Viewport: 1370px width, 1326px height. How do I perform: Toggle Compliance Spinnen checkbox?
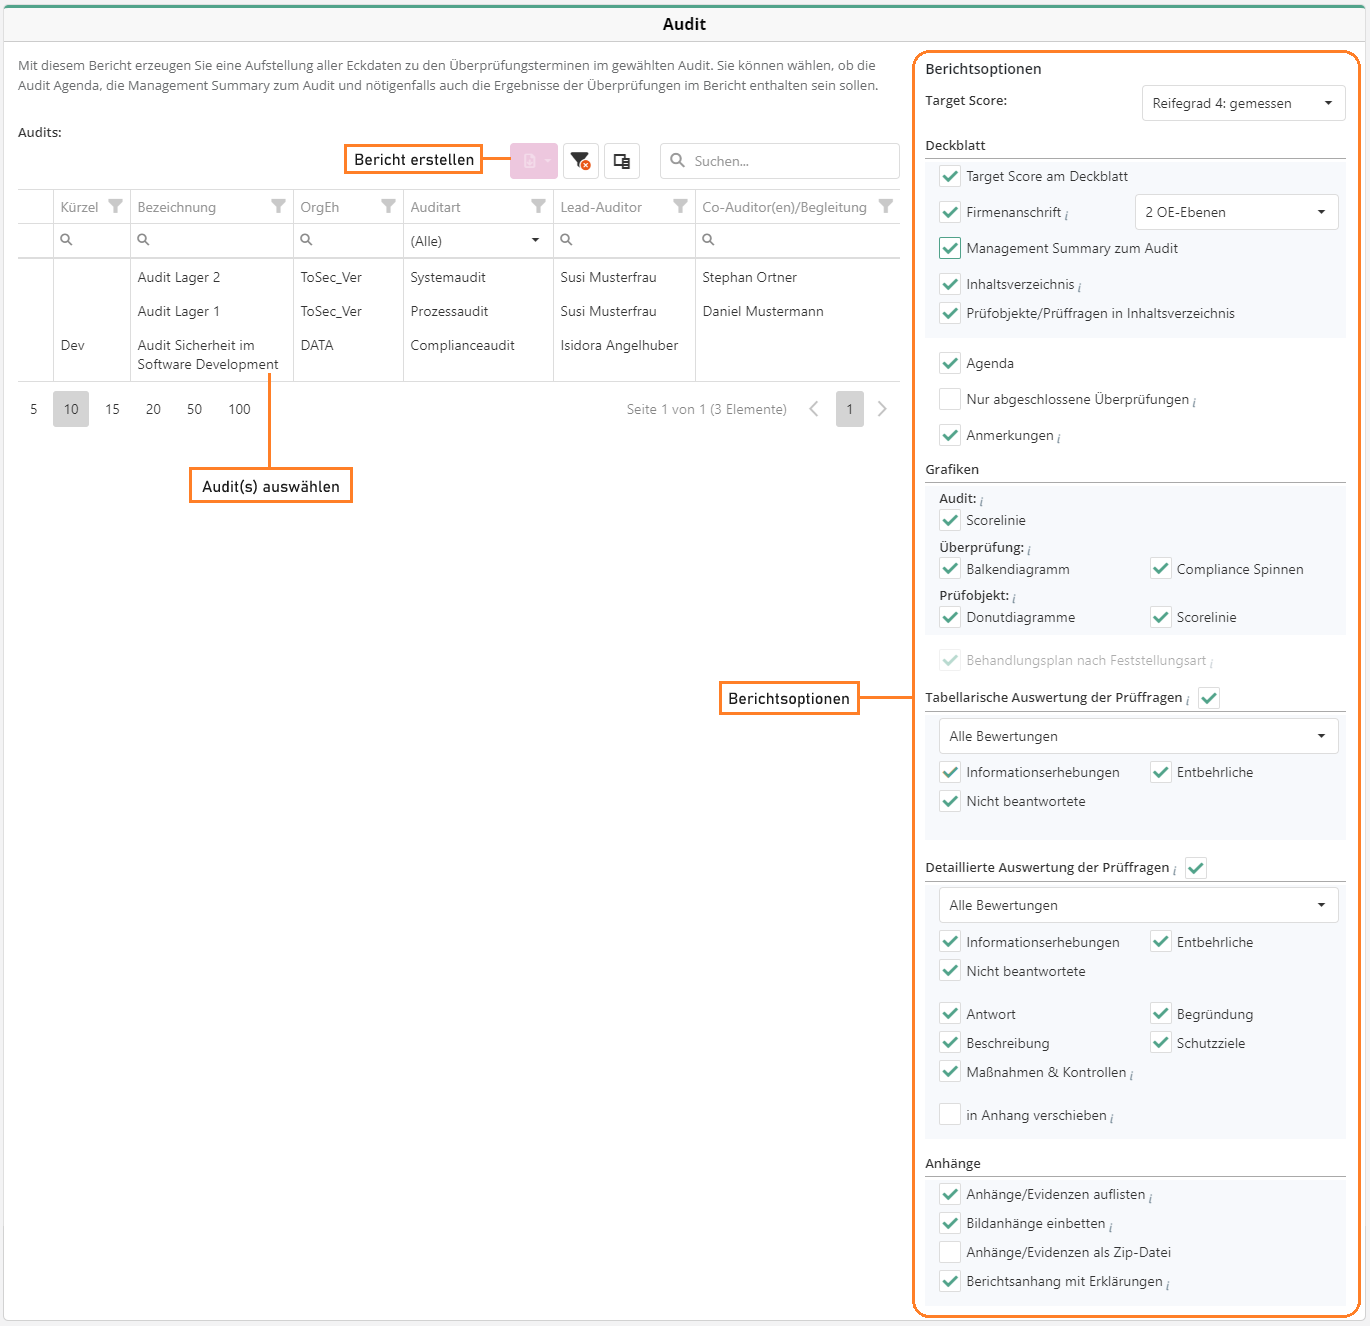tap(1160, 569)
